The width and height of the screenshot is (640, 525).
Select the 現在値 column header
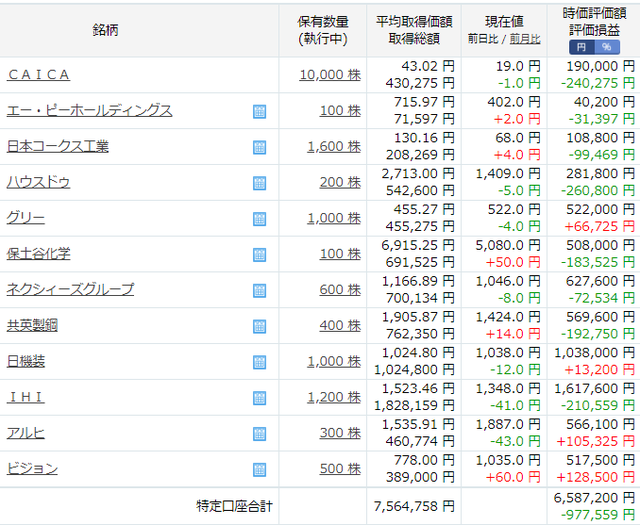click(504, 22)
